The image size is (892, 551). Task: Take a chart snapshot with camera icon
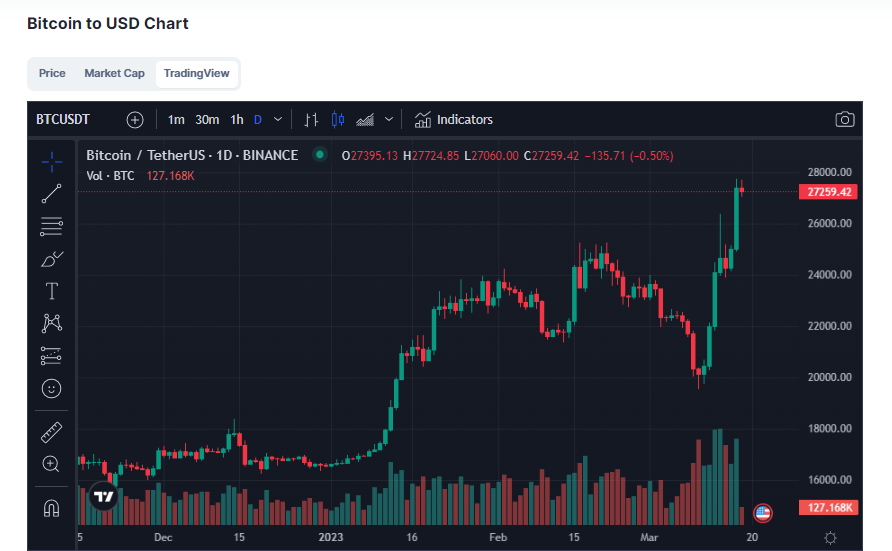coord(845,119)
